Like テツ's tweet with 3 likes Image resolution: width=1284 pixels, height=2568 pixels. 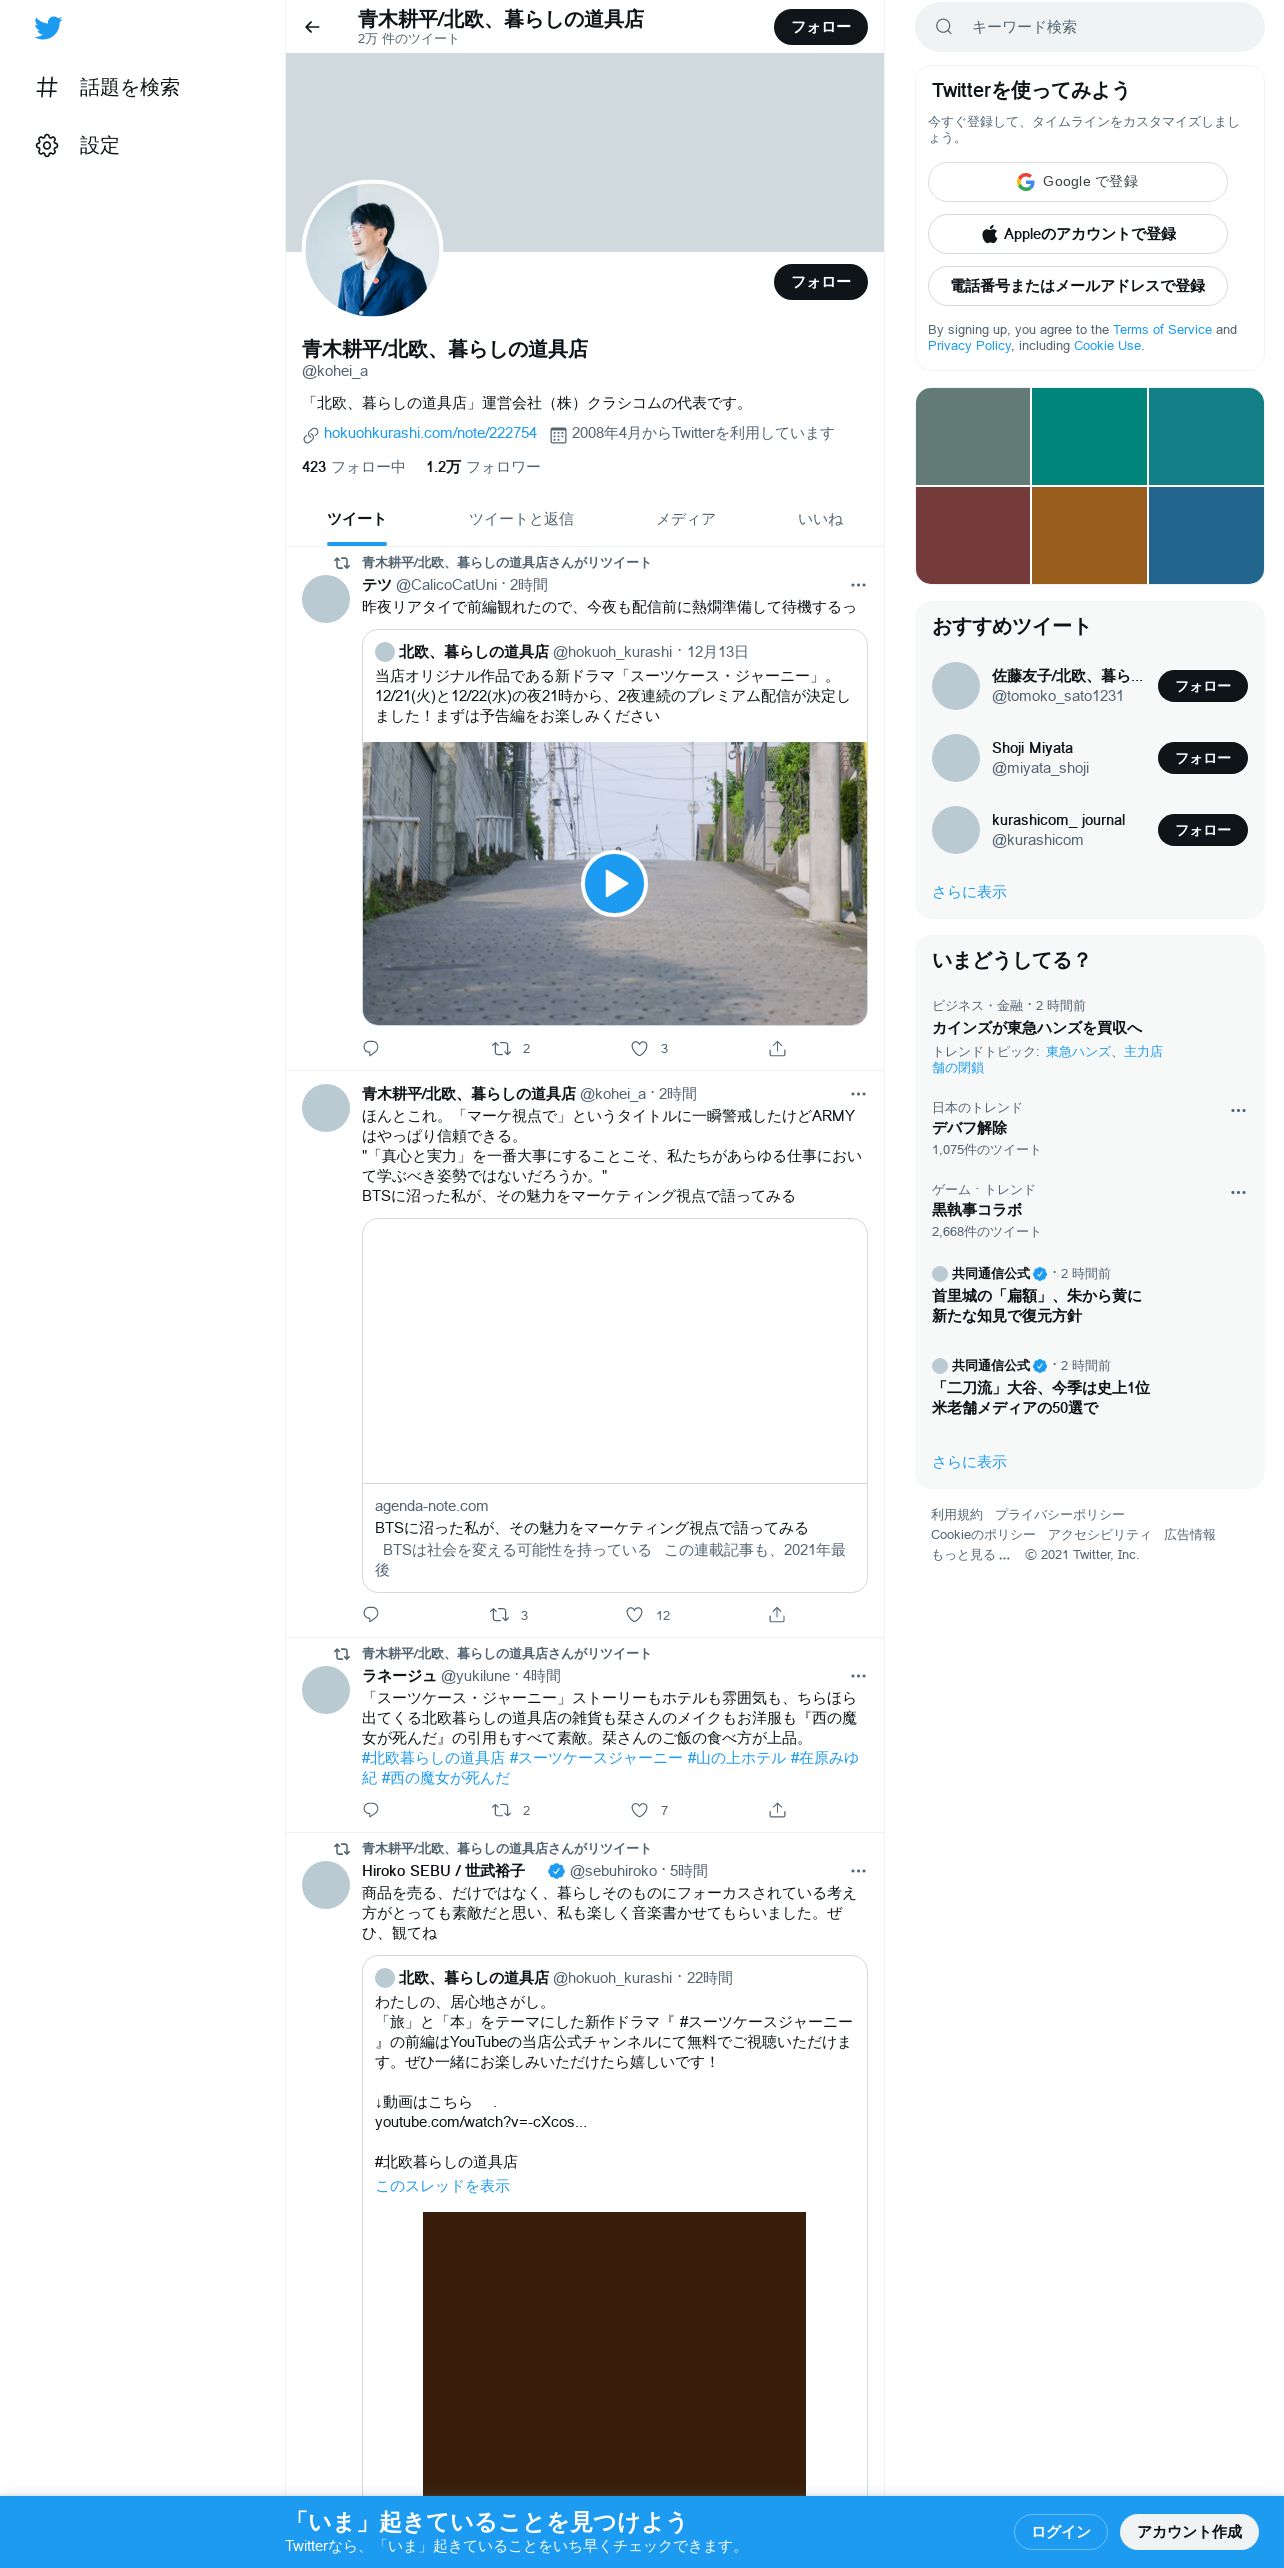pos(649,1048)
